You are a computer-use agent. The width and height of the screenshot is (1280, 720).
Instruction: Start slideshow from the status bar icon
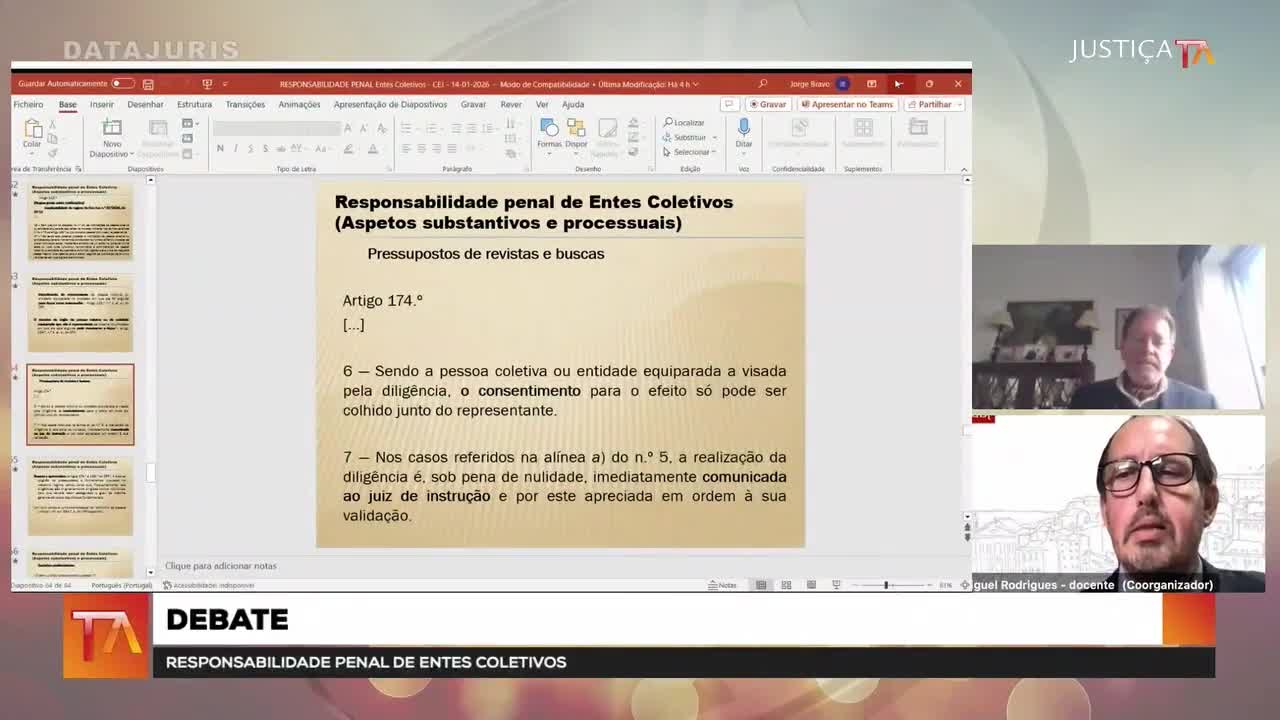point(836,584)
